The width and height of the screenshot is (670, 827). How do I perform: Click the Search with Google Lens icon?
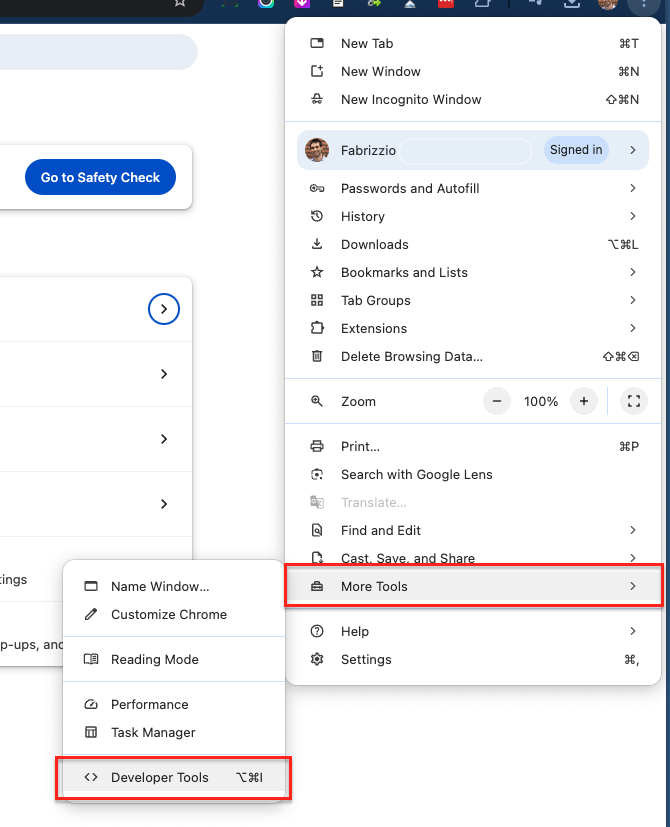tap(317, 475)
